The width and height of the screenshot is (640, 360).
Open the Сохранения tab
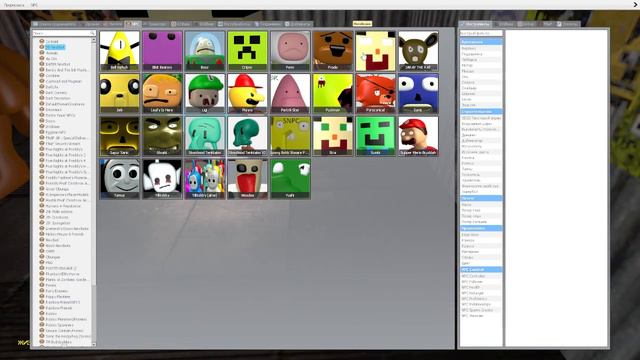point(268,24)
